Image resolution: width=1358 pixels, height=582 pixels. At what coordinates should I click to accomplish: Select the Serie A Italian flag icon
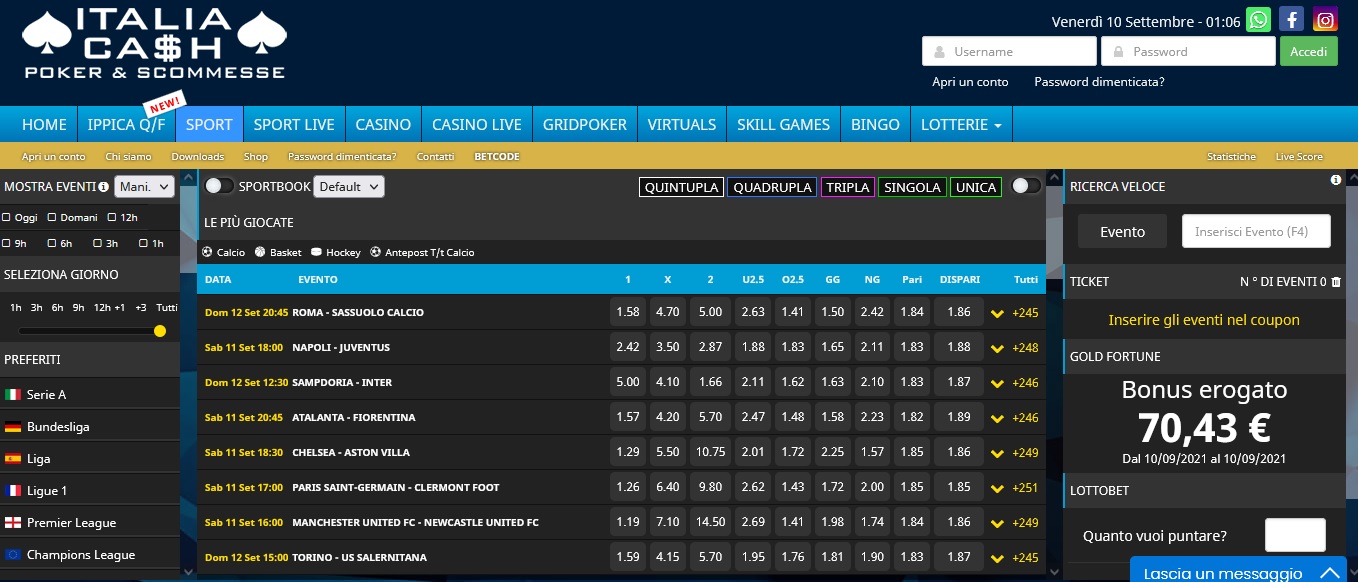[13, 395]
